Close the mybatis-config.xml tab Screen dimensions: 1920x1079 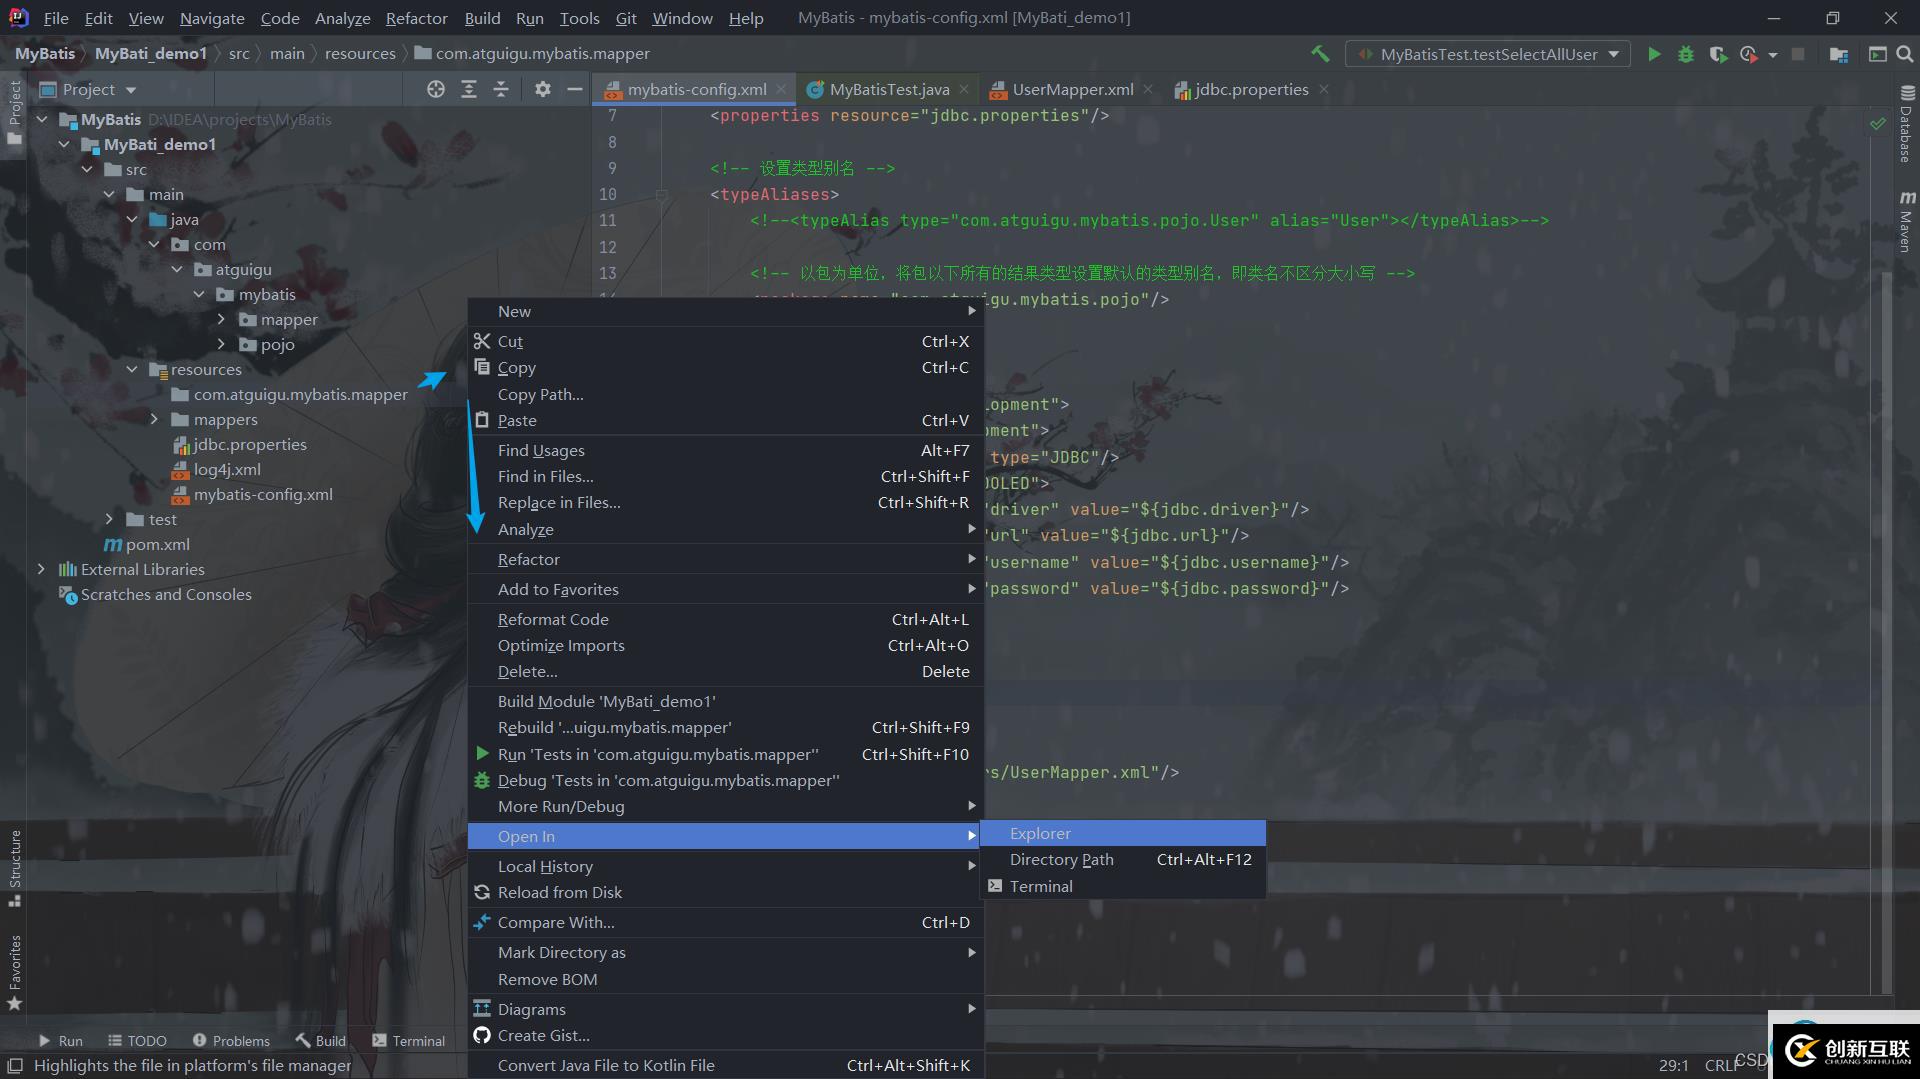tap(781, 89)
